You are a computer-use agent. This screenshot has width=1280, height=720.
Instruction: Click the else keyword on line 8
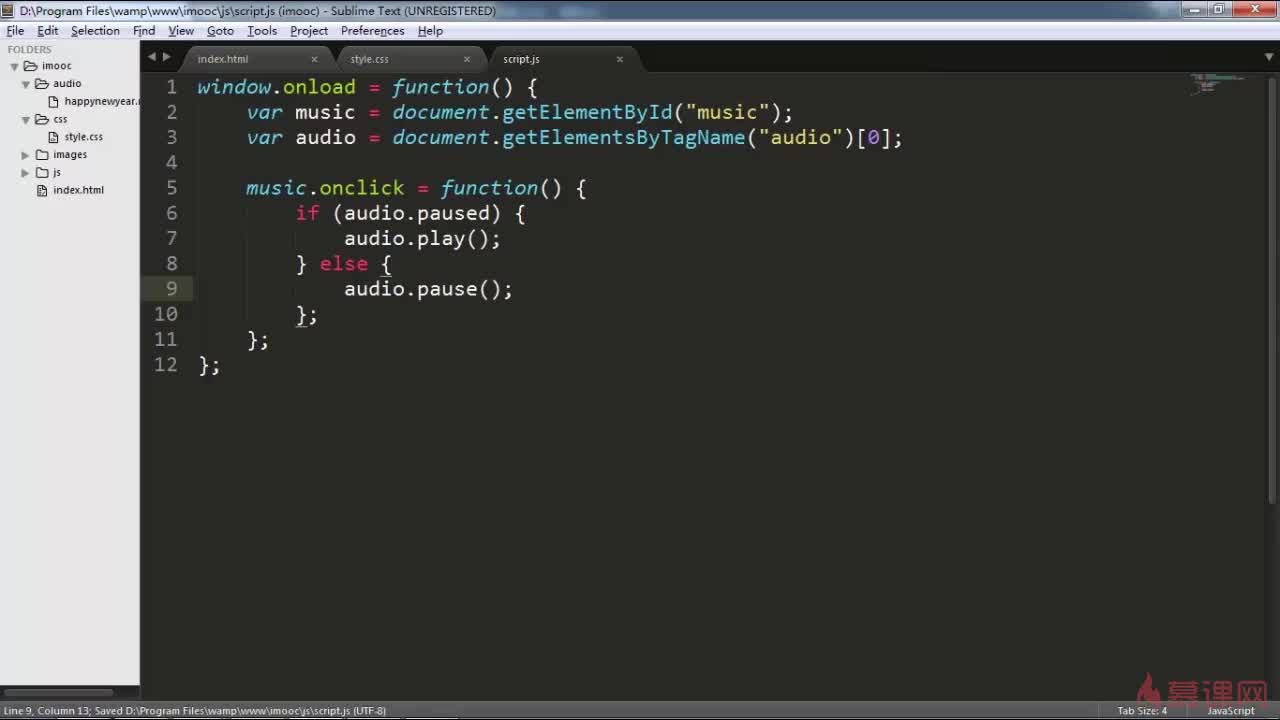pos(344,264)
